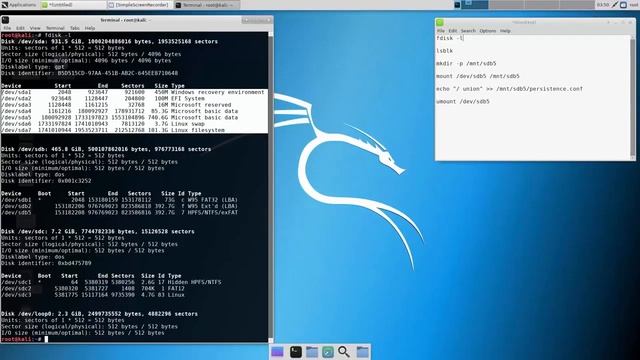This screenshot has width=640, height=360.
Task: Launch the terminal emulator from the dock
Action: pos(296,351)
